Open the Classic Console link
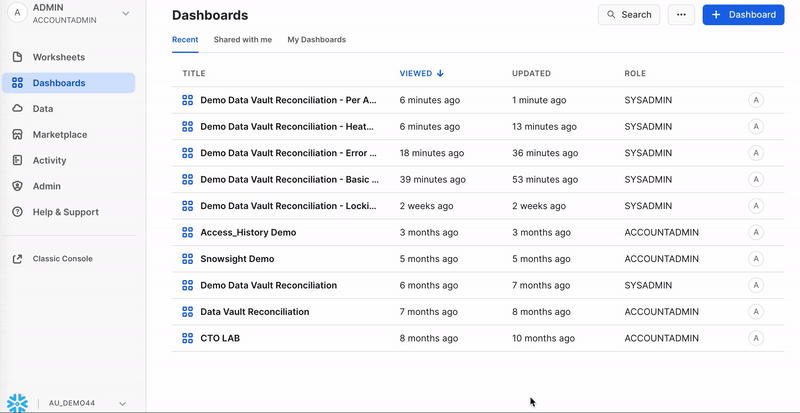The image size is (800, 413). (62, 258)
